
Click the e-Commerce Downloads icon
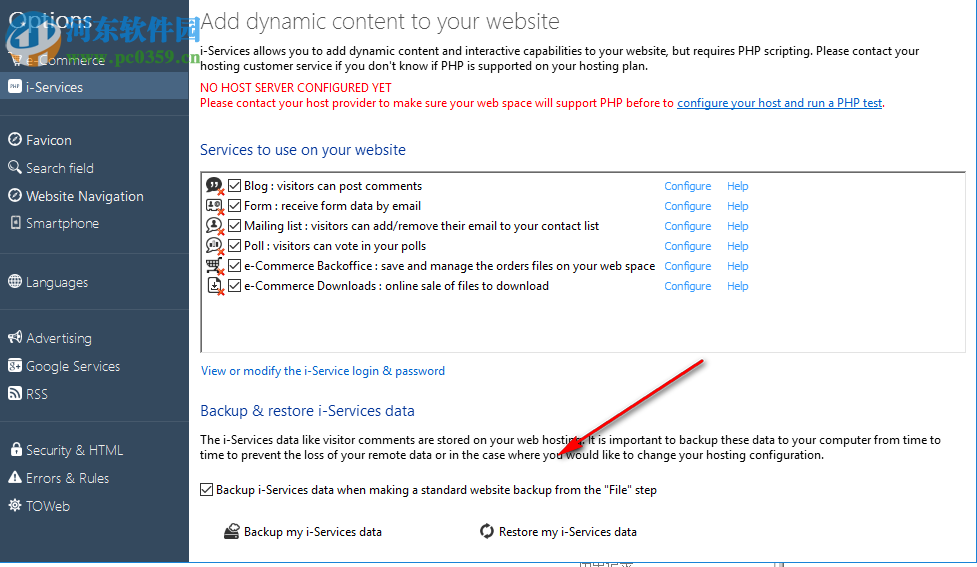click(x=214, y=286)
